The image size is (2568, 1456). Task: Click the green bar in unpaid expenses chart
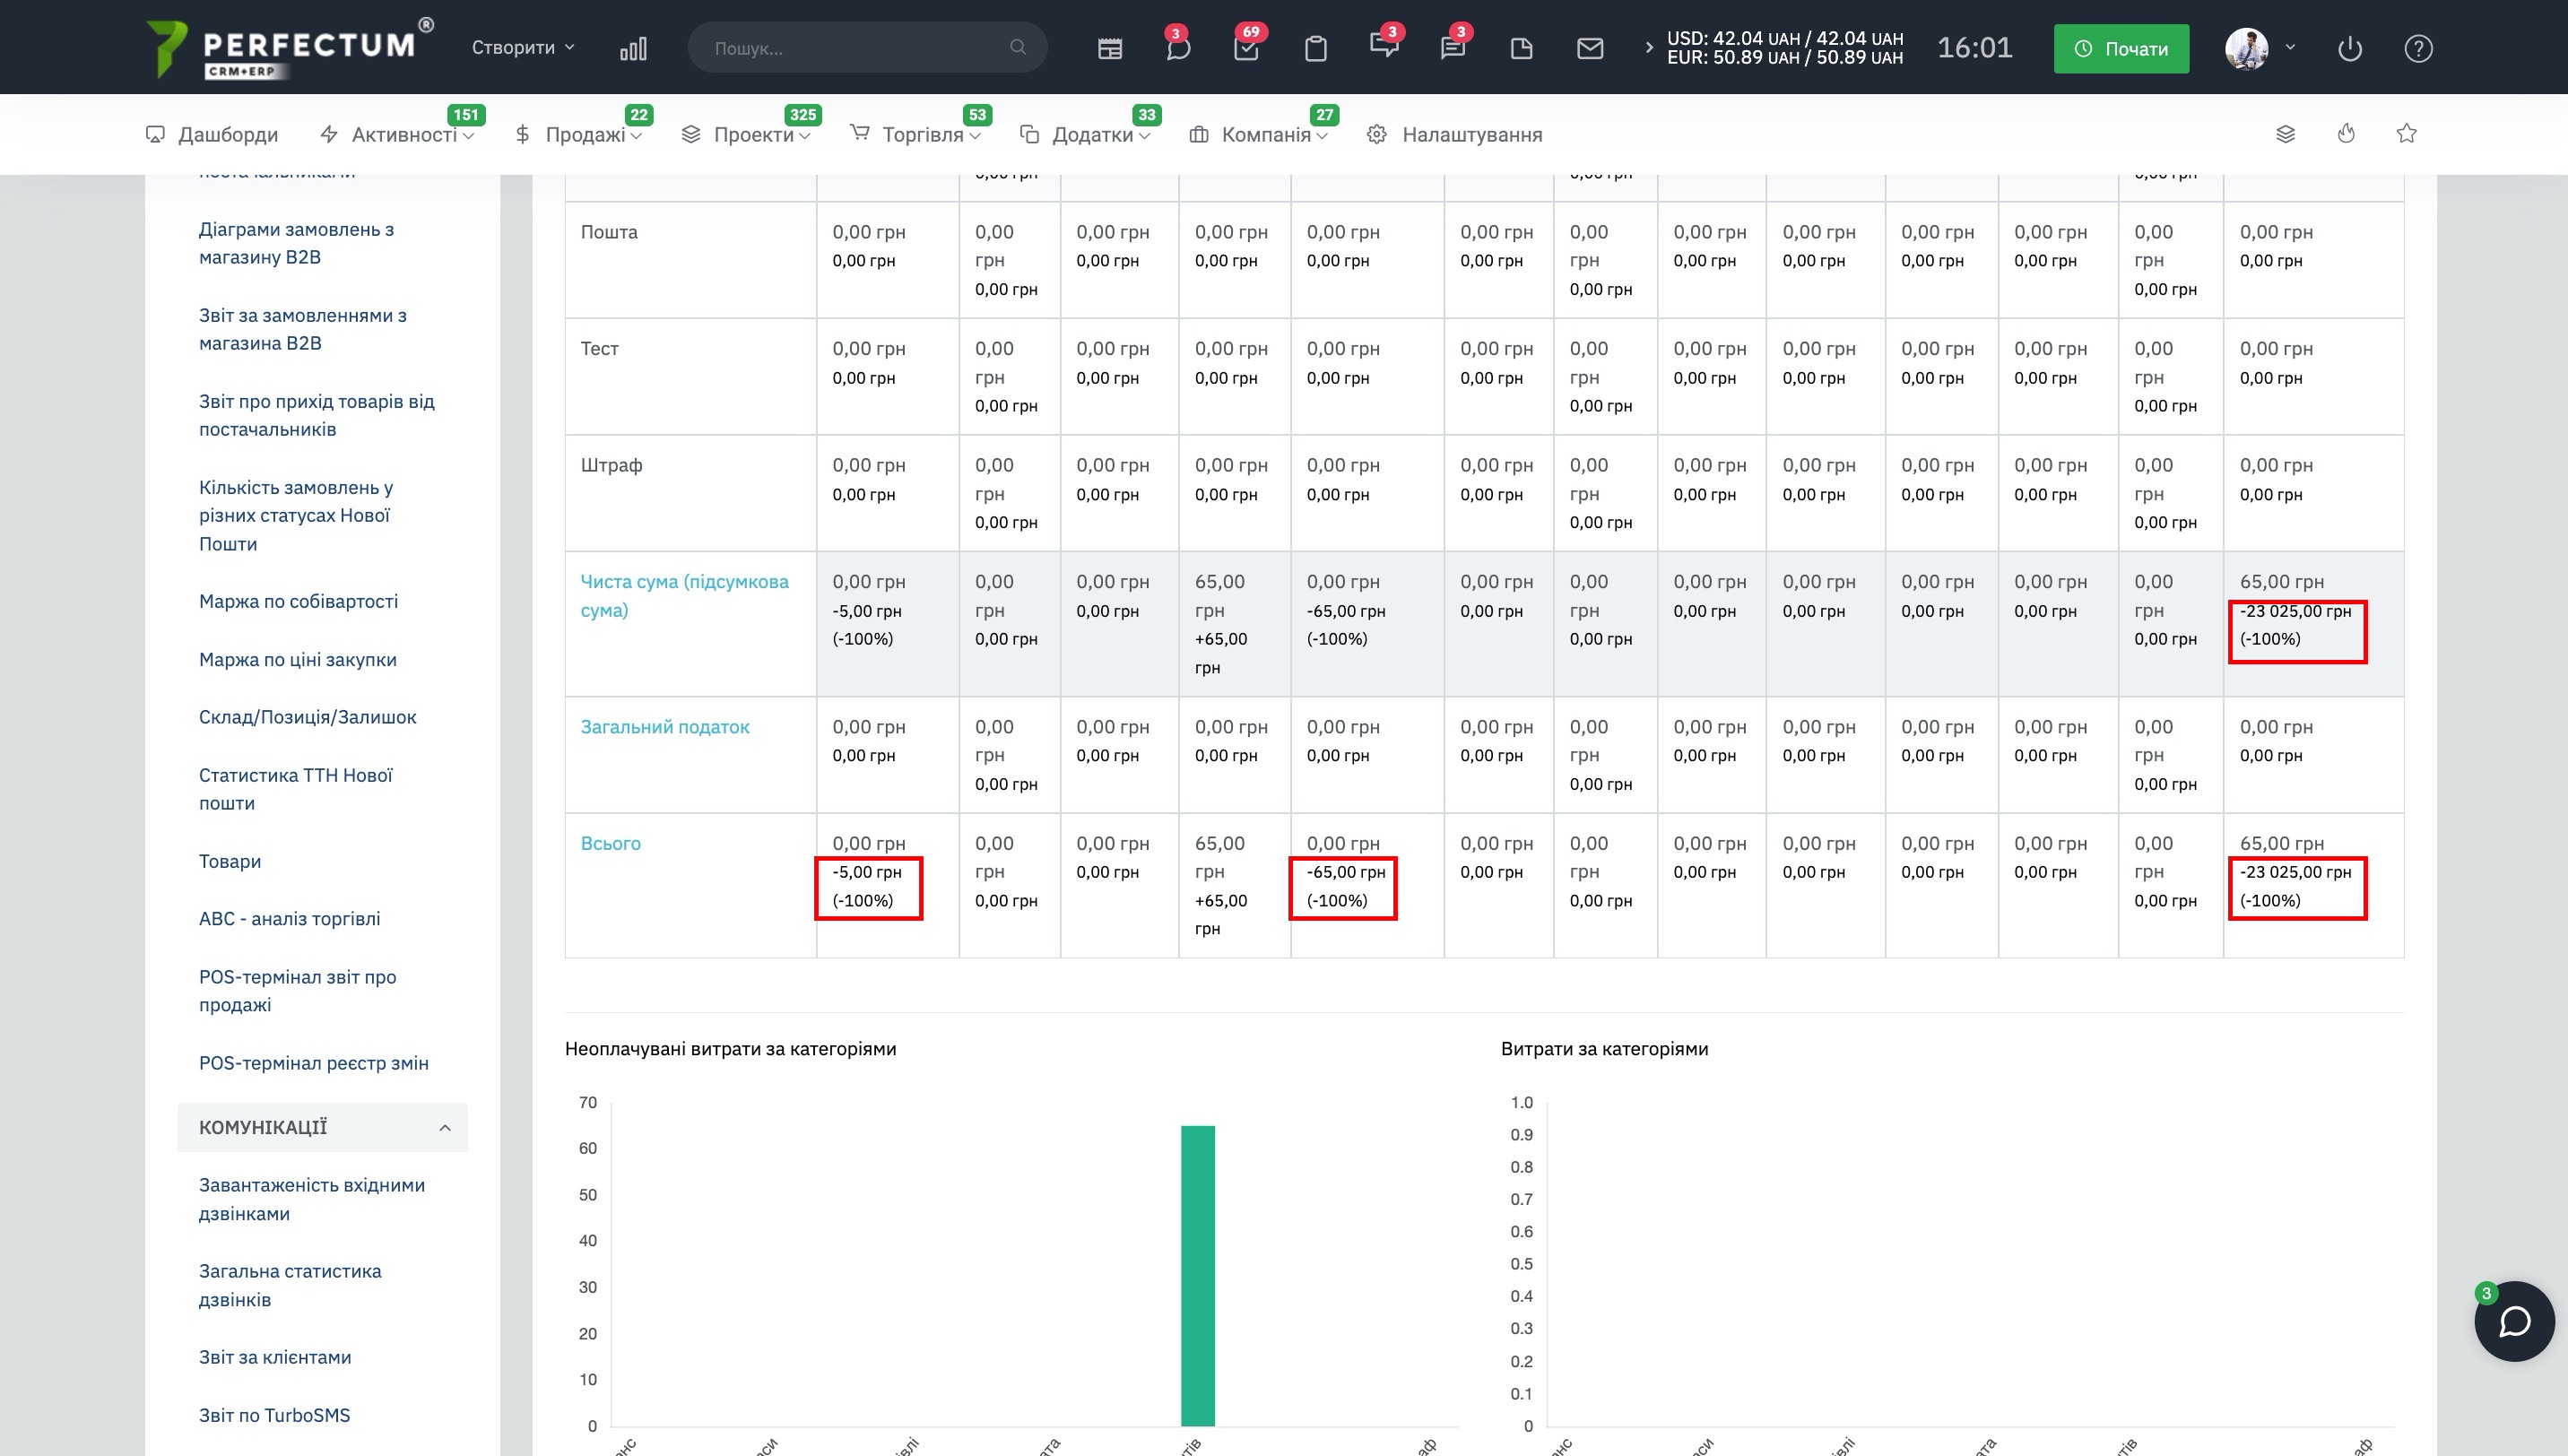point(1197,1275)
